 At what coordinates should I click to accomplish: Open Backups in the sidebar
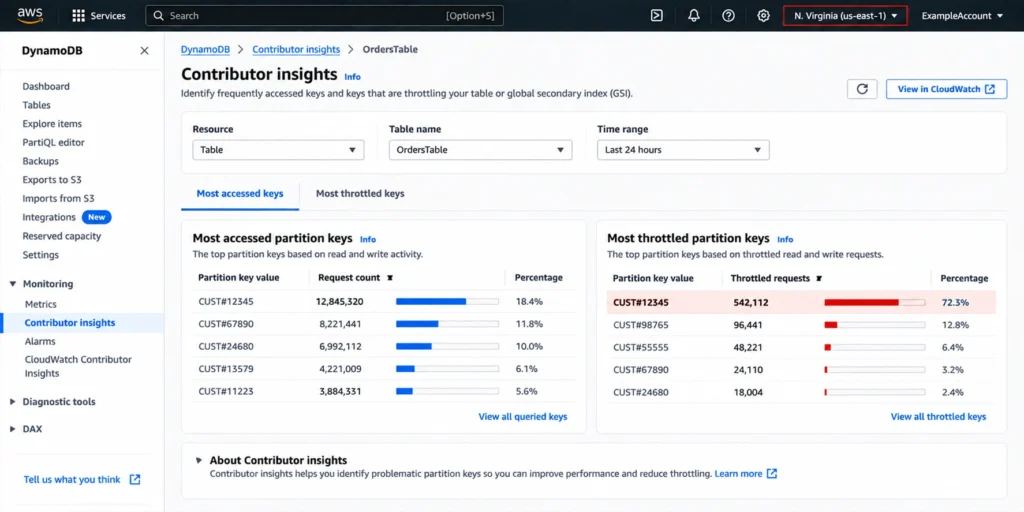point(40,161)
